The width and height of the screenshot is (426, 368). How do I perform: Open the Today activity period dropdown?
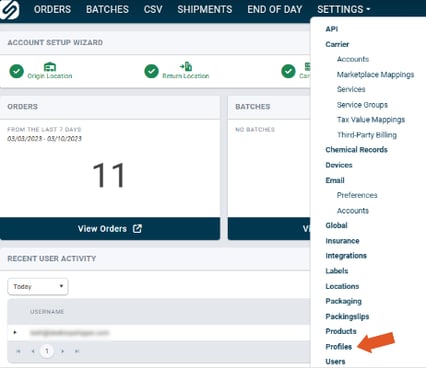(x=38, y=287)
